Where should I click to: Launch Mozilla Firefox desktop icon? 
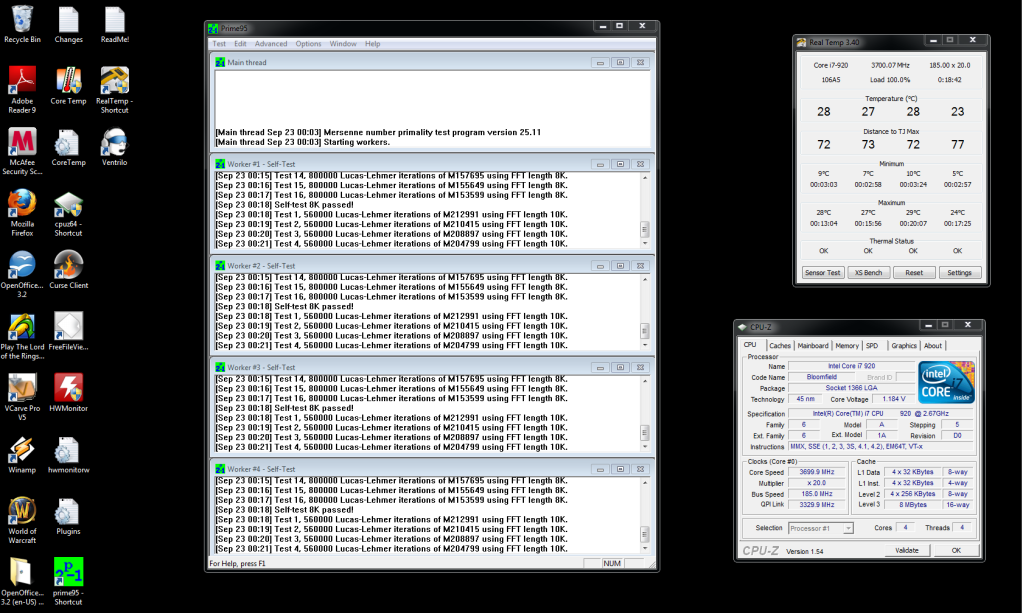pyautogui.click(x=22, y=213)
